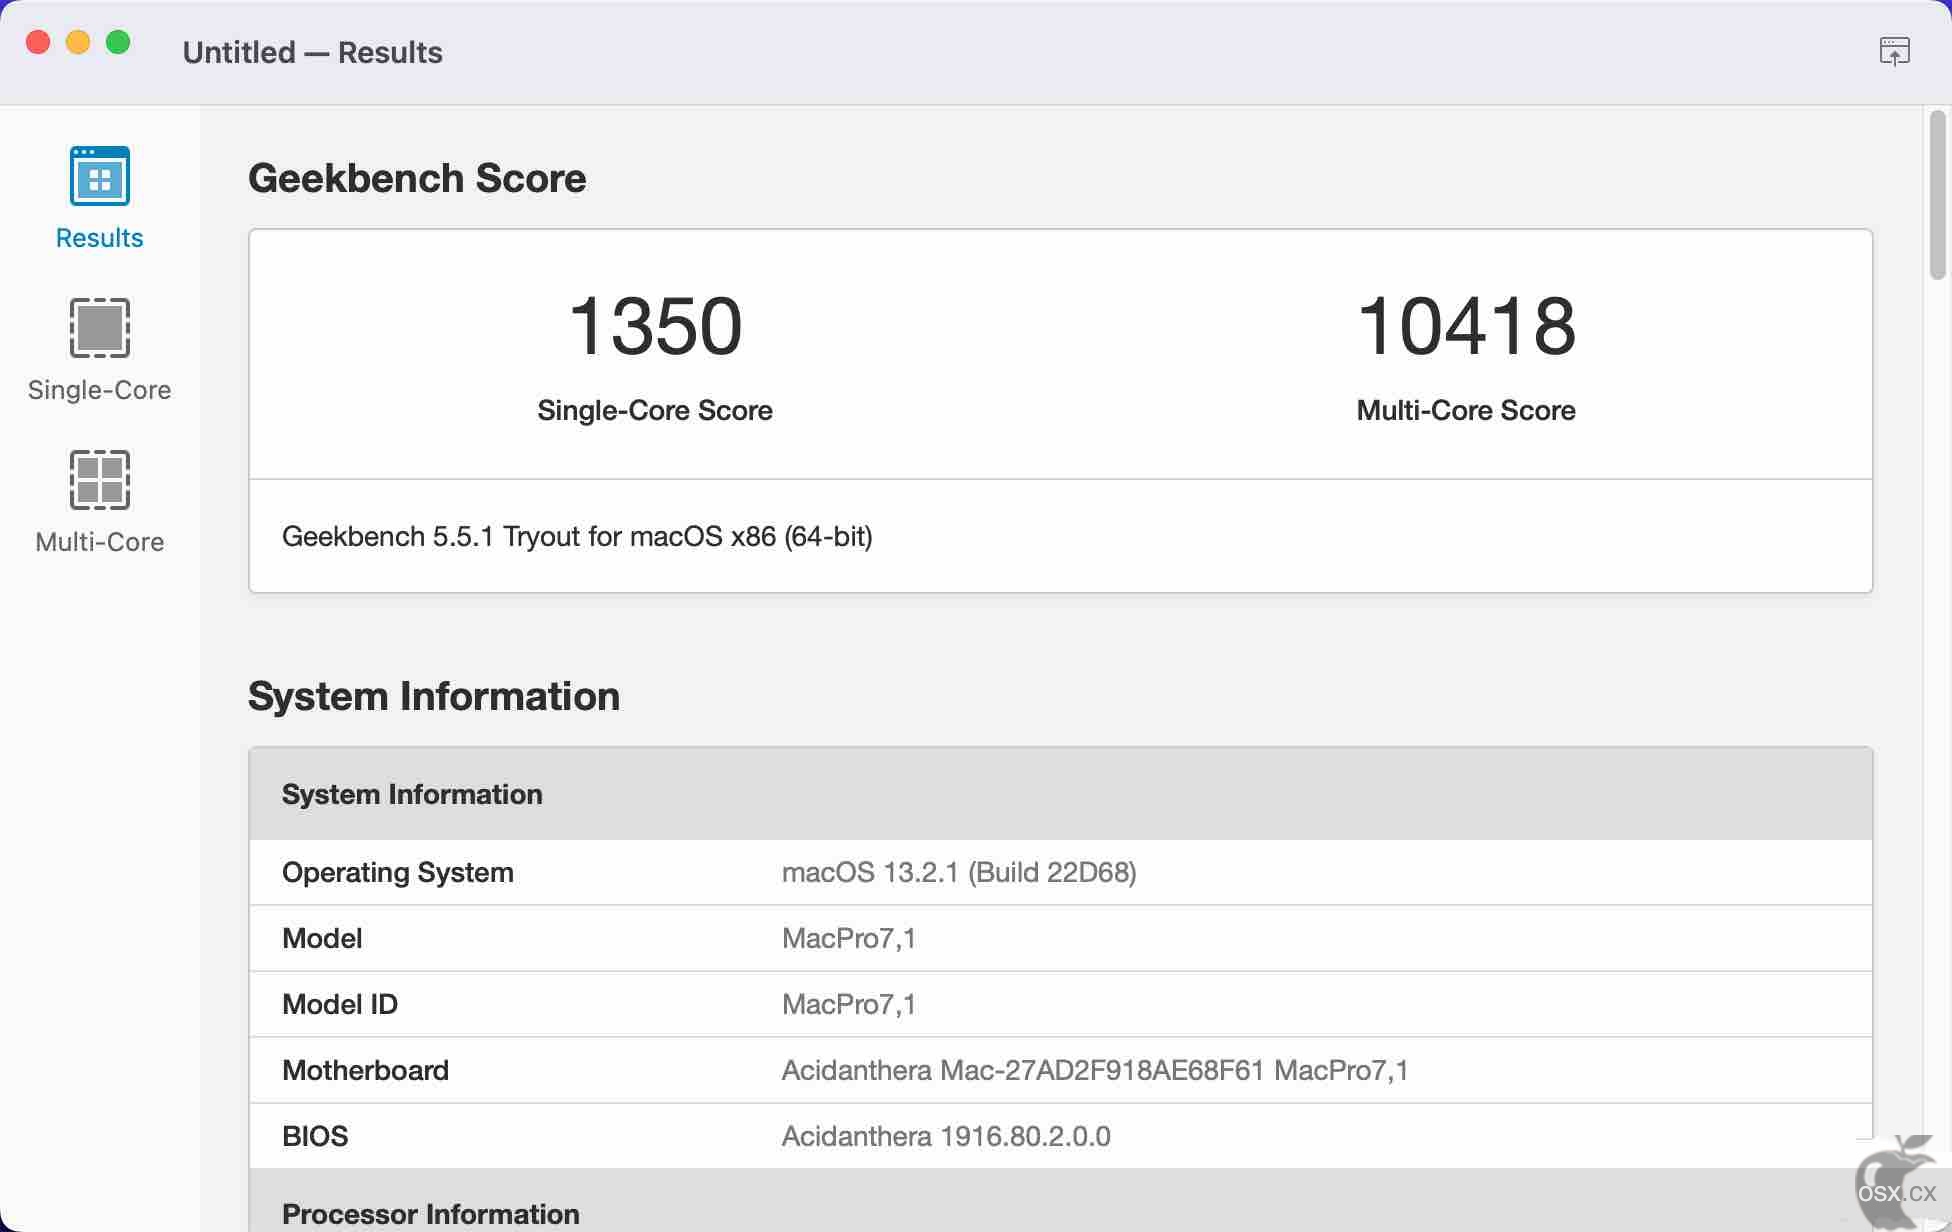Click the Motherboard row label
Image resolution: width=1952 pixels, height=1232 pixels.
(x=365, y=1070)
